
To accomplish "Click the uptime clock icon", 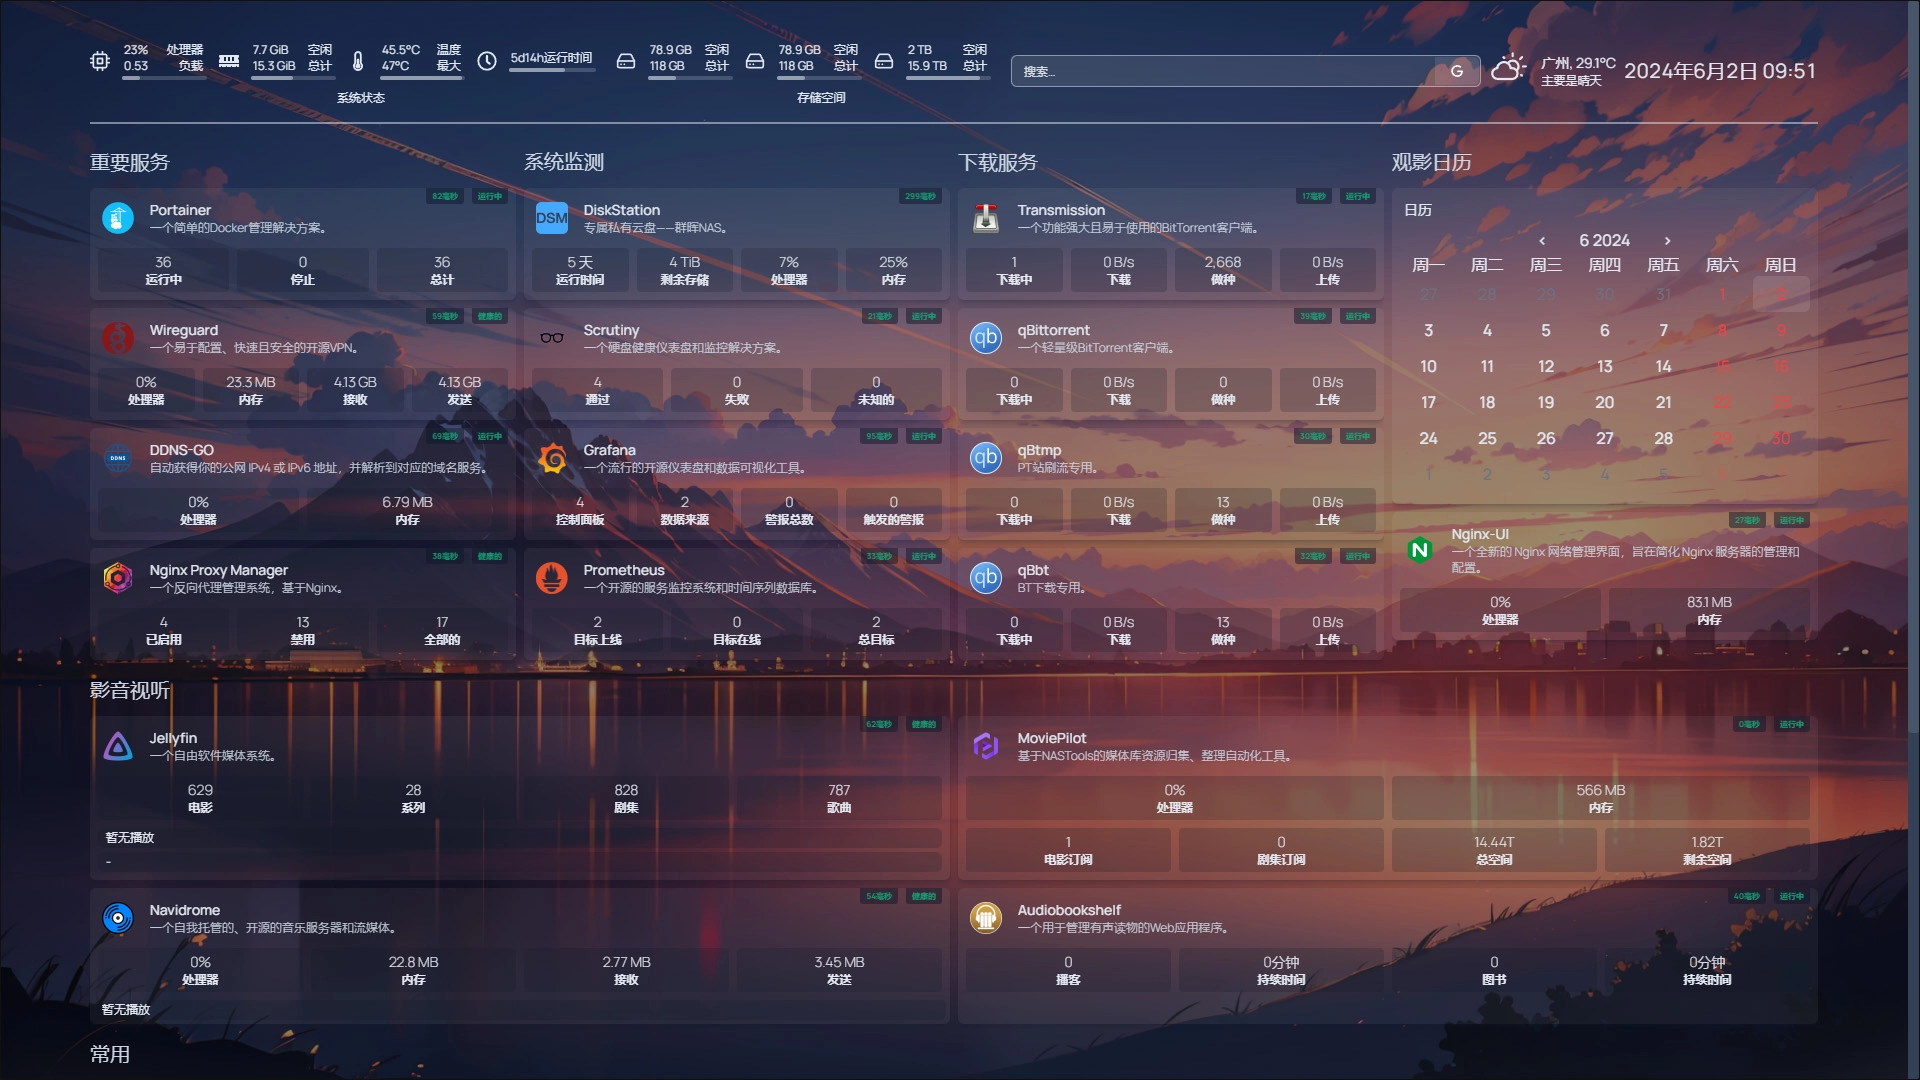I will point(487,61).
